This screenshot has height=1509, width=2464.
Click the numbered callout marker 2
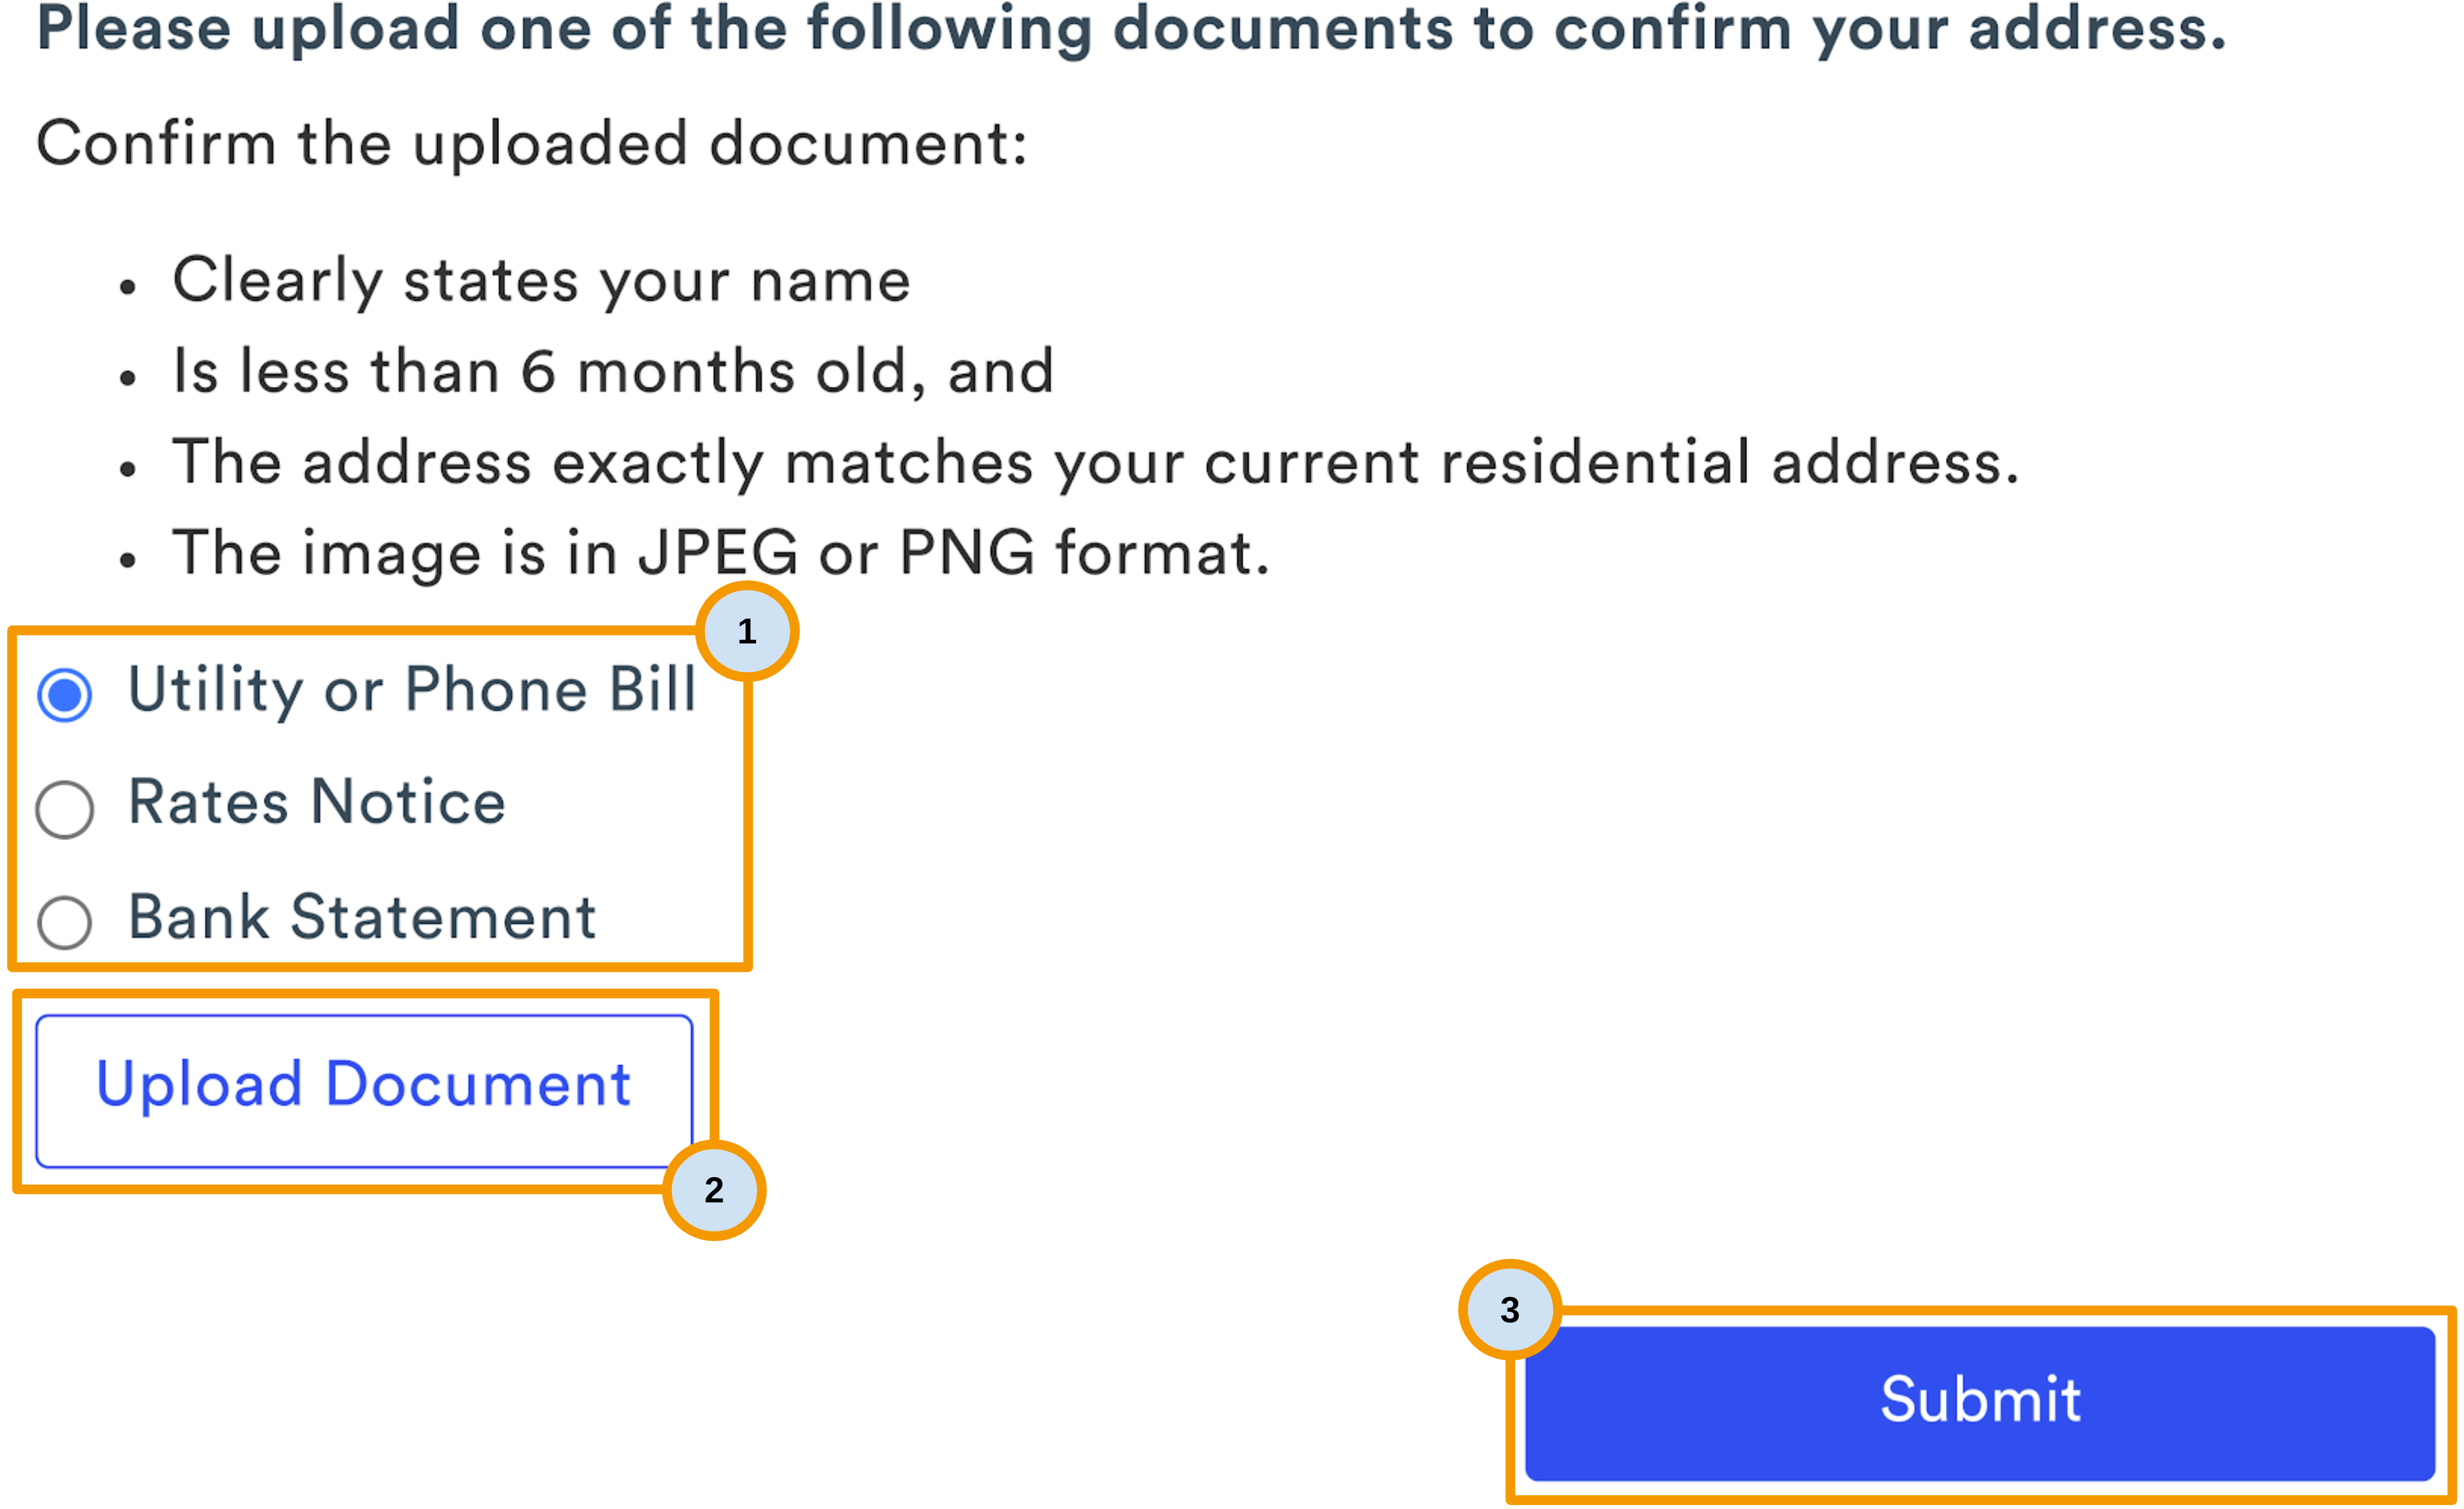(713, 1190)
